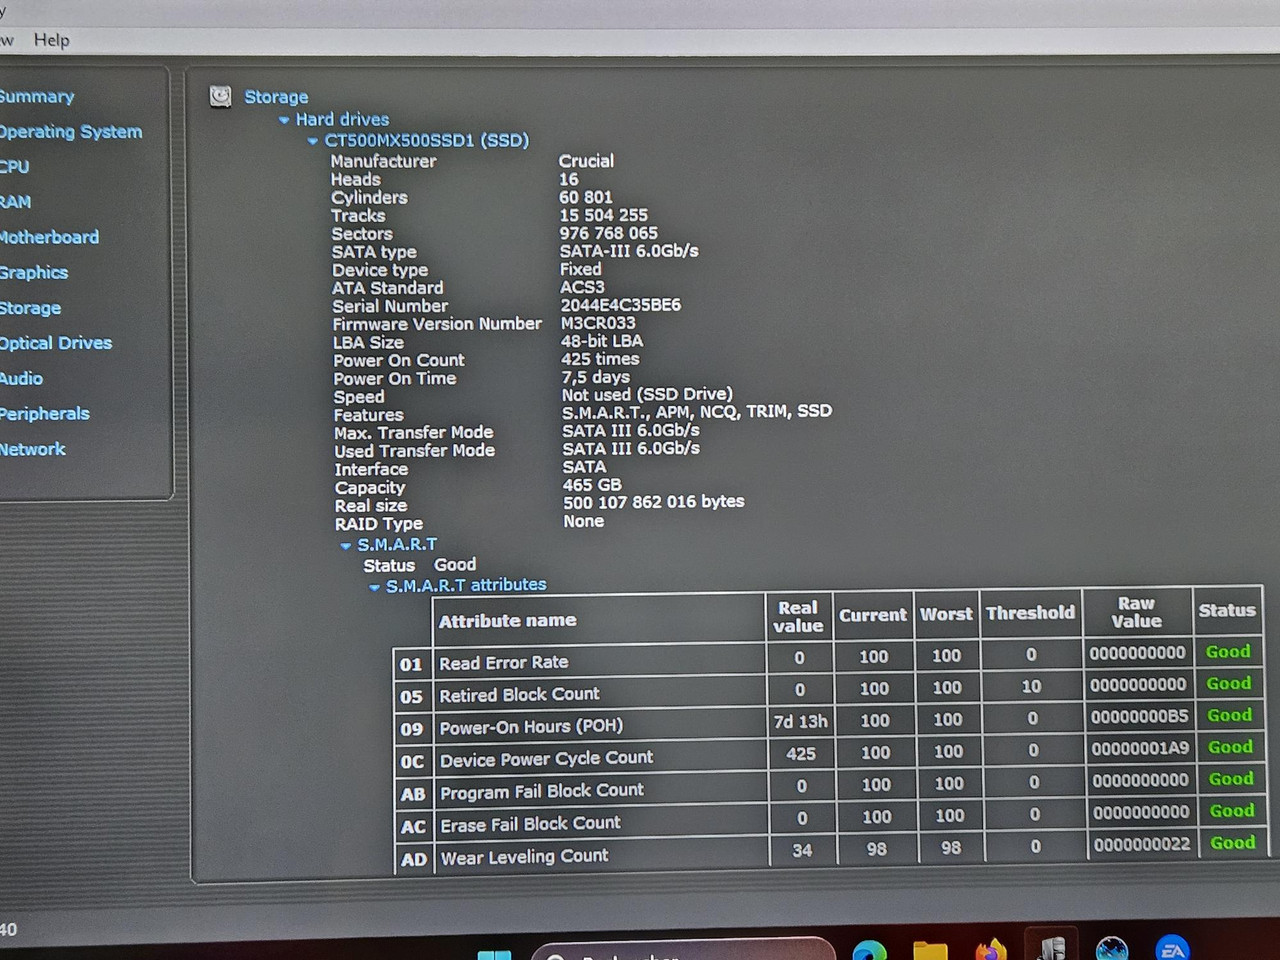
Task: Click the Status column header
Action: [1227, 610]
